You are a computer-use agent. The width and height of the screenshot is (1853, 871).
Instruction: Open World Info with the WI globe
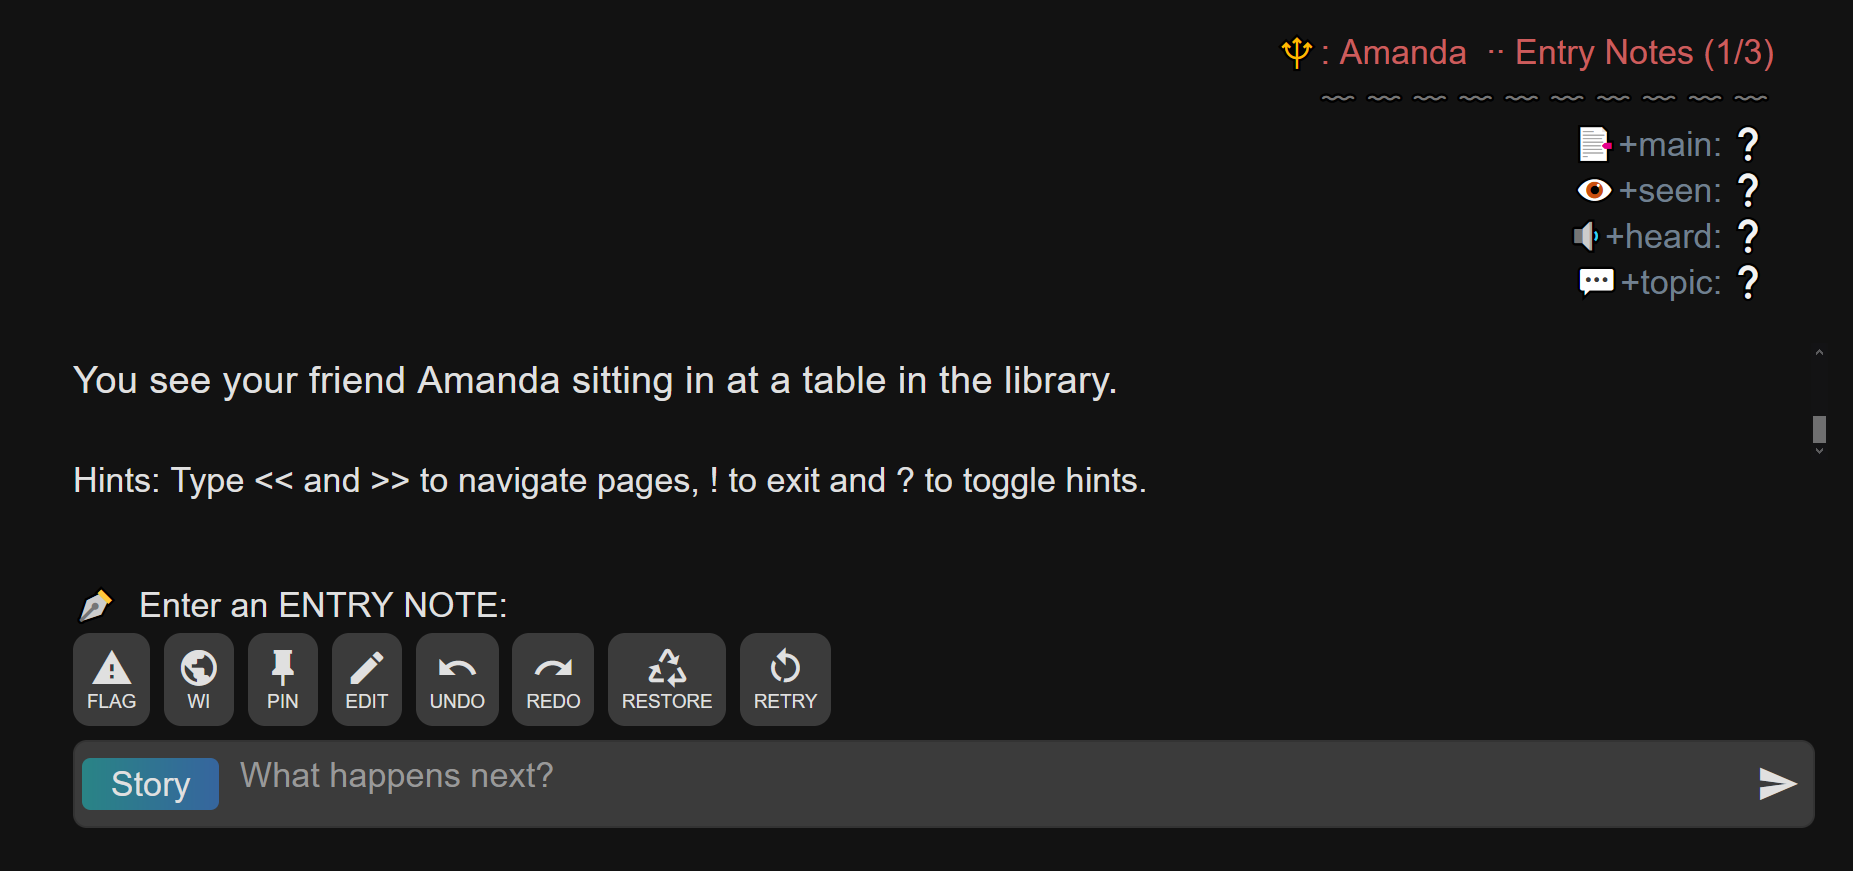198,679
